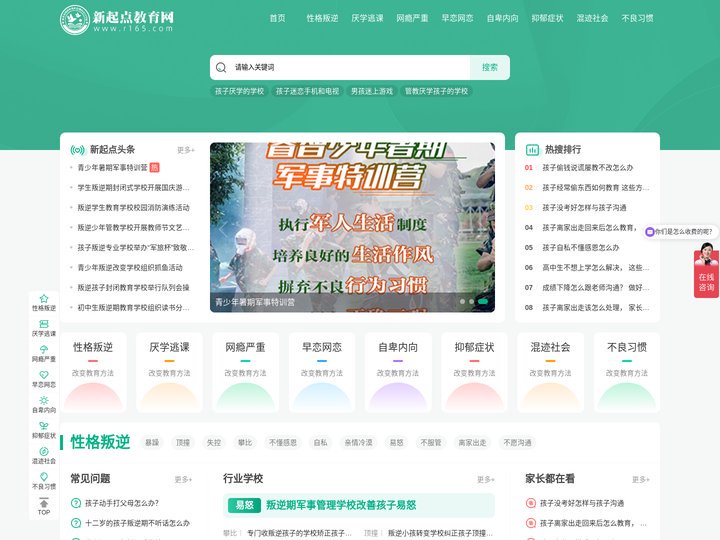Open the 性格叛逆 category card
720x540 pixels.
pos(93,372)
